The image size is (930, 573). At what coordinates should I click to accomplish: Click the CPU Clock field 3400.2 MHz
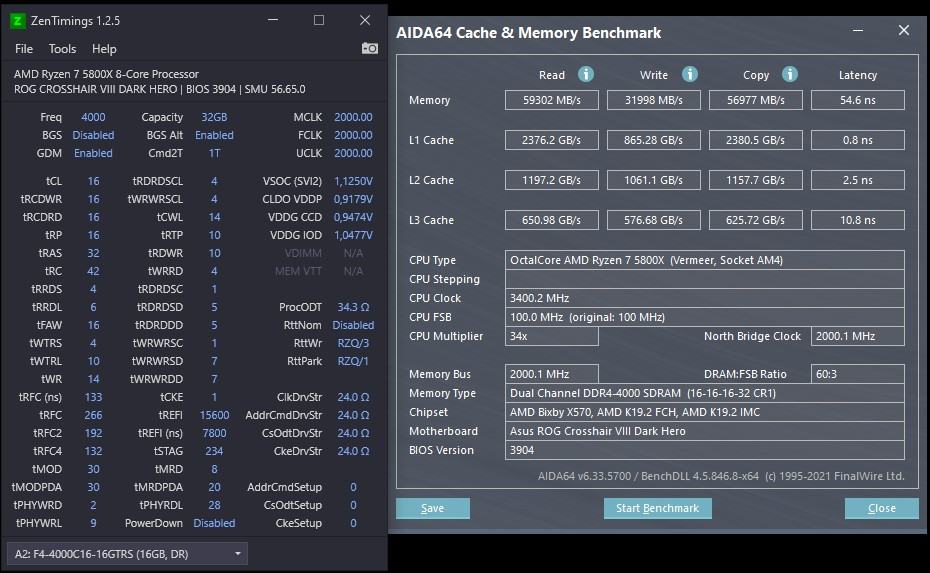click(x=705, y=298)
